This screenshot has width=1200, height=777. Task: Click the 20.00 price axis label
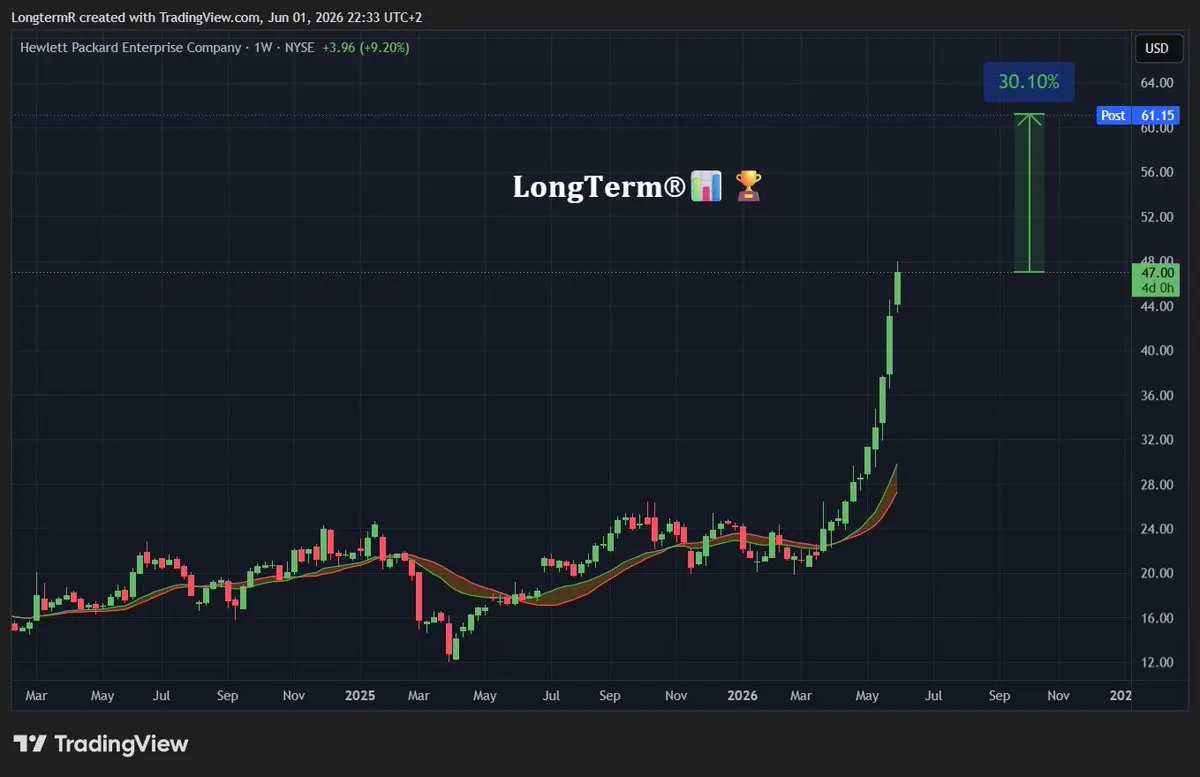[x=1156, y=573]
